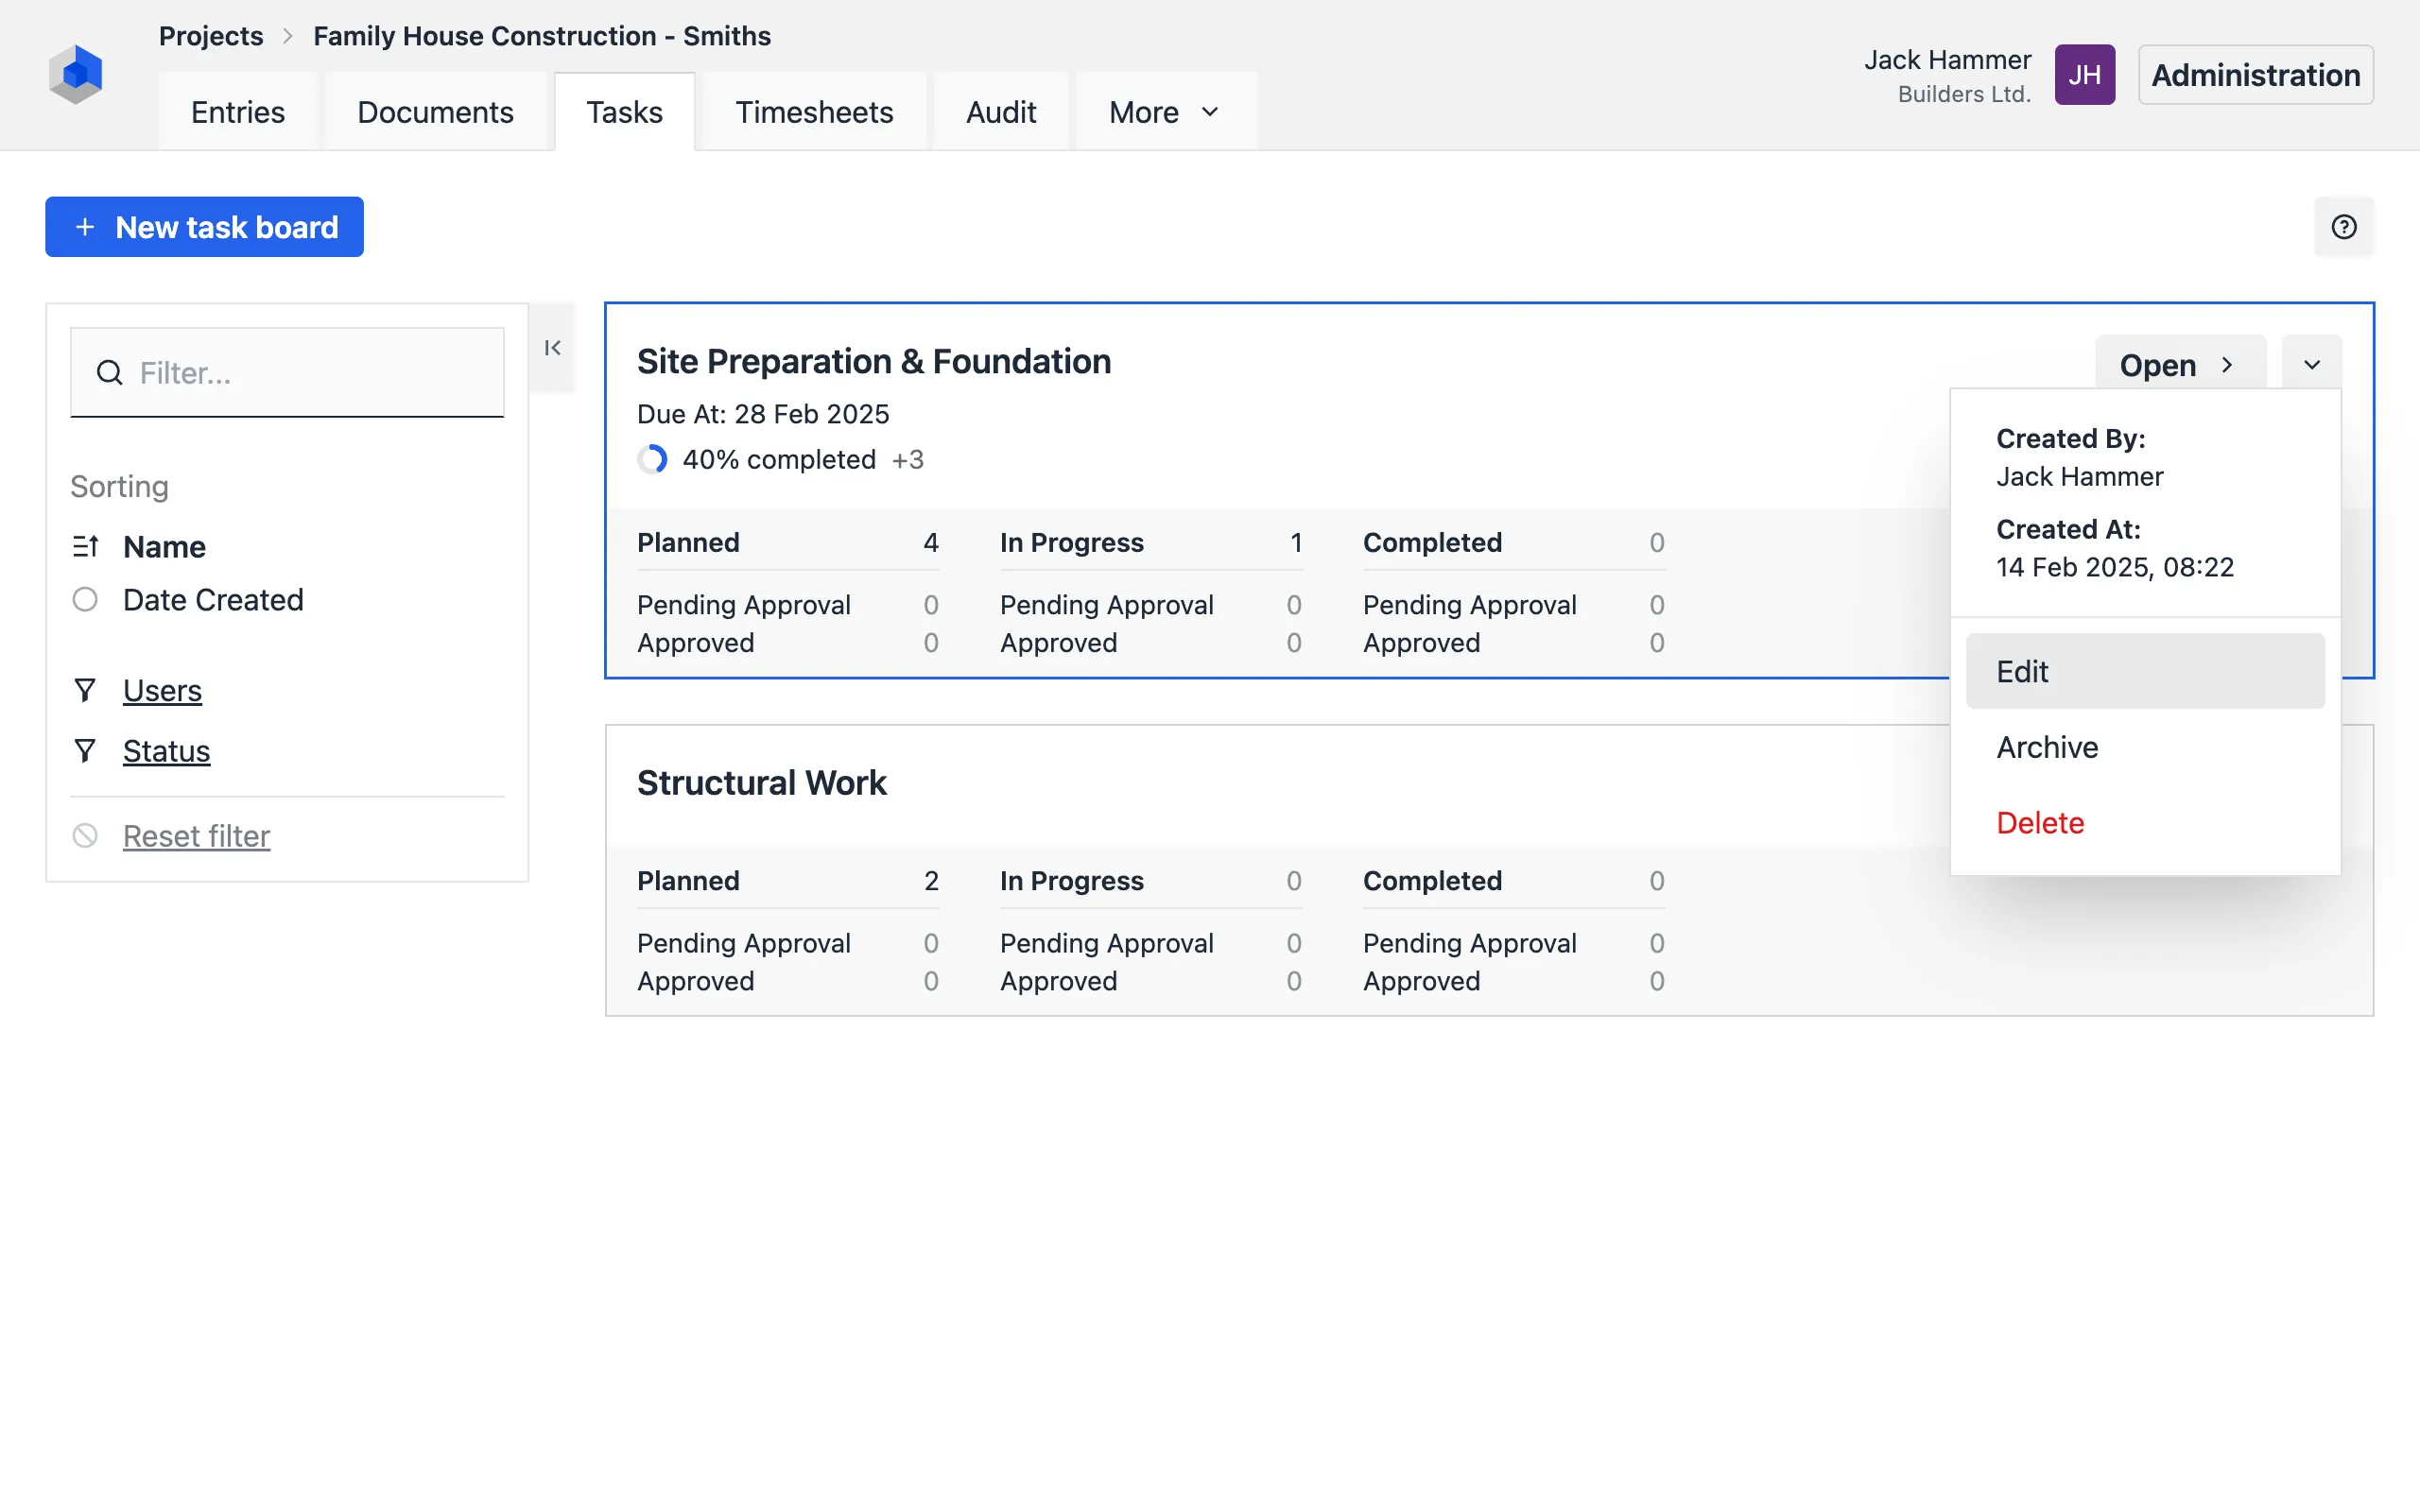Click the breadcrumb chevron after Projects

pos(288,36)
